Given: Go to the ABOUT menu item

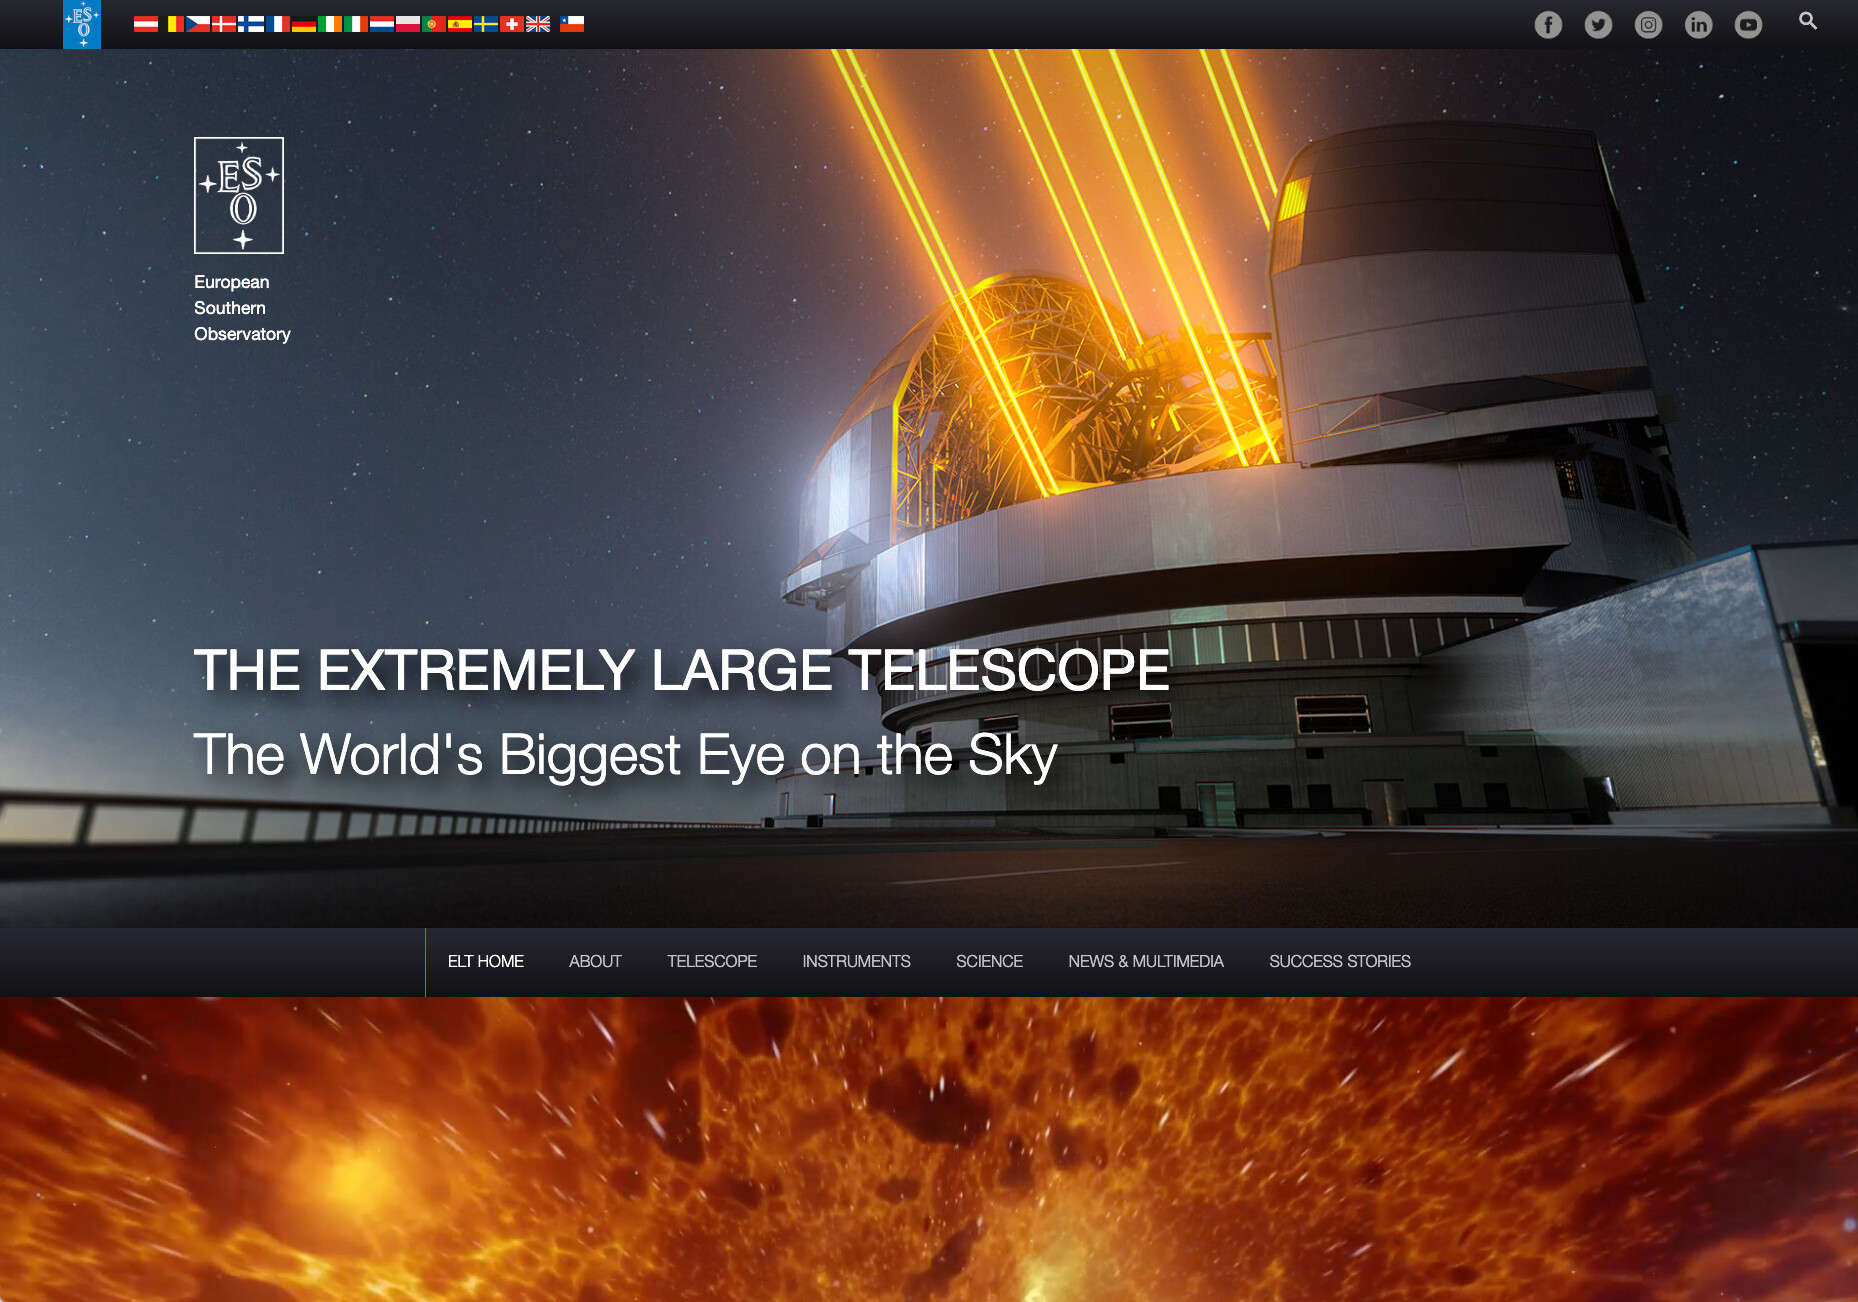Looking at the screenshot, I should pos(595,961).
